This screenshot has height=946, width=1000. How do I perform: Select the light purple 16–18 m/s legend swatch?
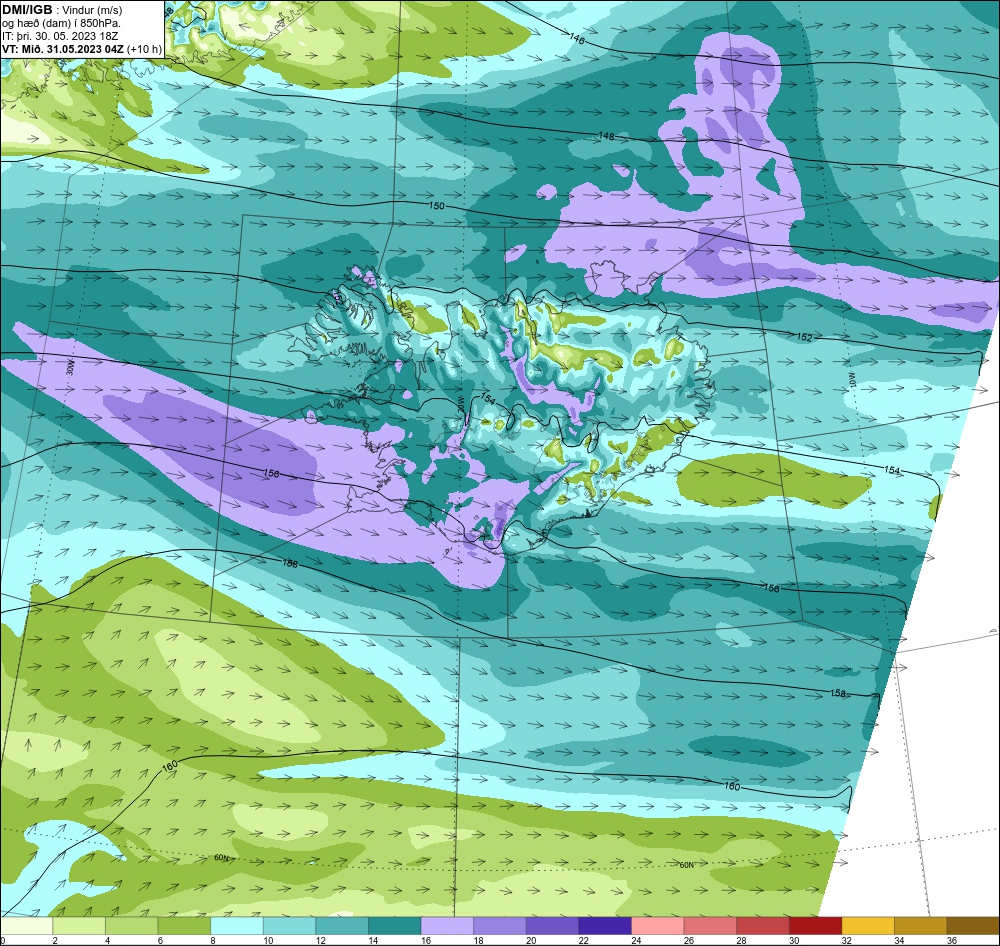[447, 926]
